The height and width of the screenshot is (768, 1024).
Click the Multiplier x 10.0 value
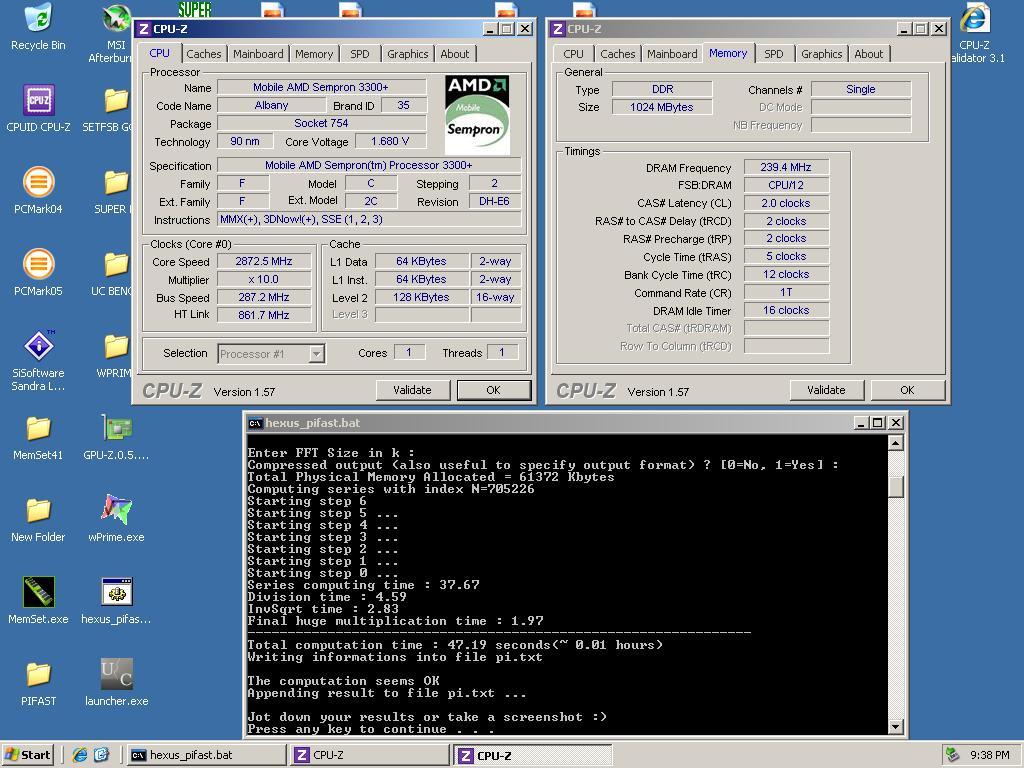[264, 279]
